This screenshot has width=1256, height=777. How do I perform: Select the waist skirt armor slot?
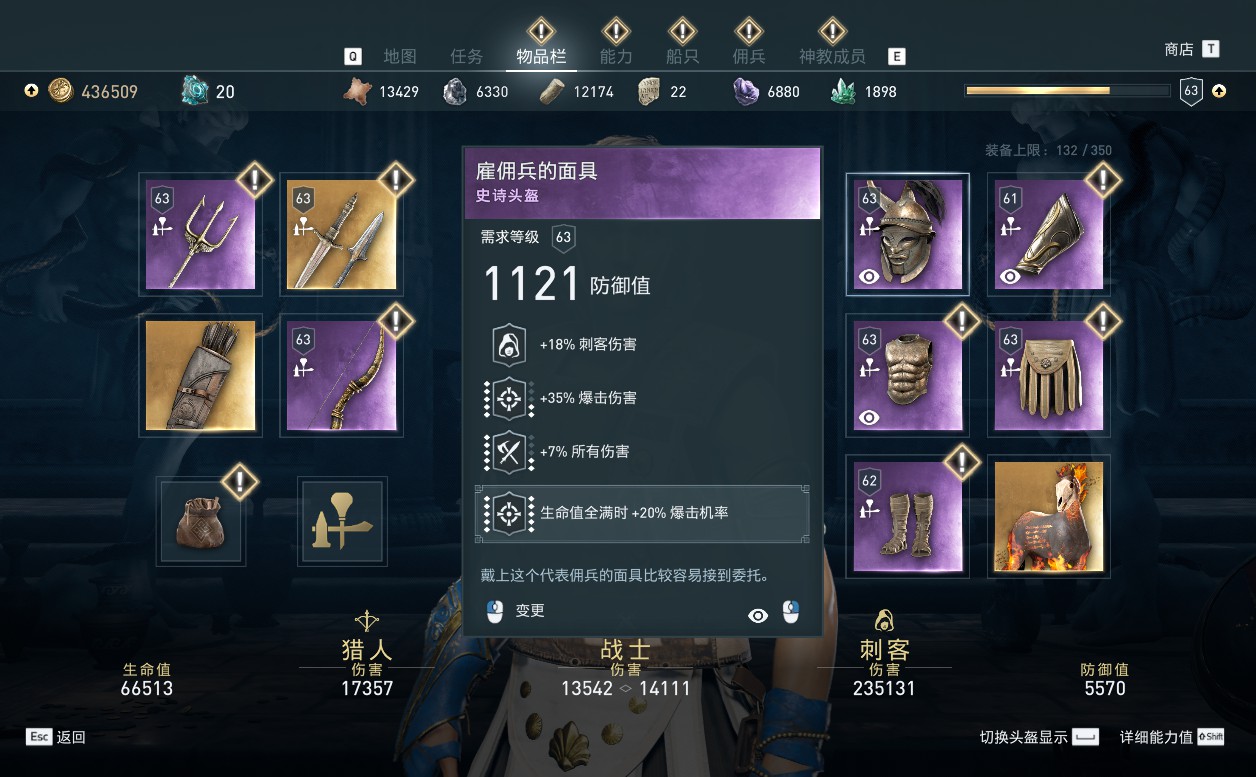[x=1049, y=375]
